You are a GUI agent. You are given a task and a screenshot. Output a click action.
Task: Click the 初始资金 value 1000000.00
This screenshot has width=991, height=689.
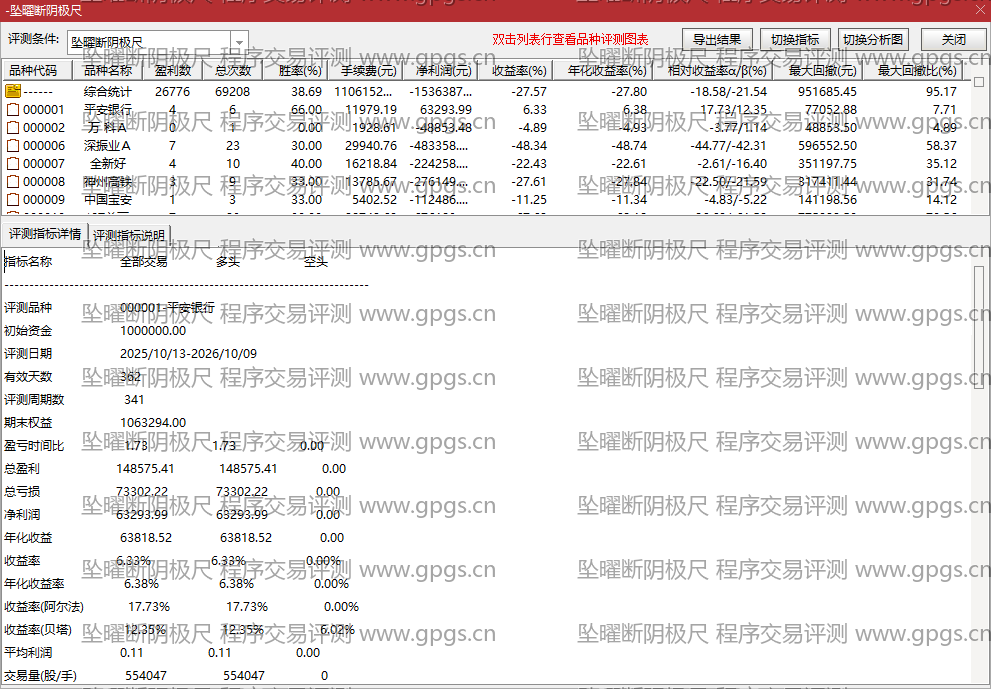(153, 331)
